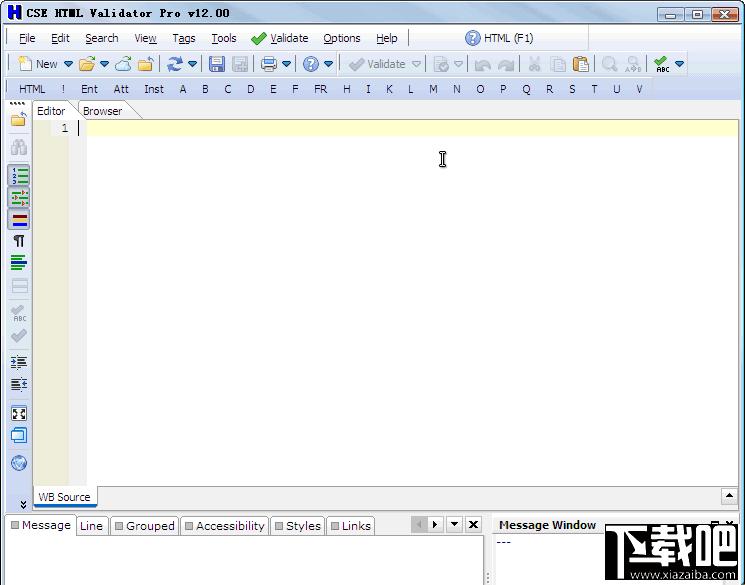The image size is (745, 585).
Task: Click in editor line 1 text area
Action: point(411,128)
